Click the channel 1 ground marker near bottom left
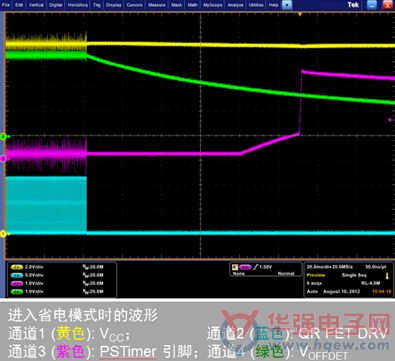The height and width of the screenshot is (361, 395). coord(3,234)
